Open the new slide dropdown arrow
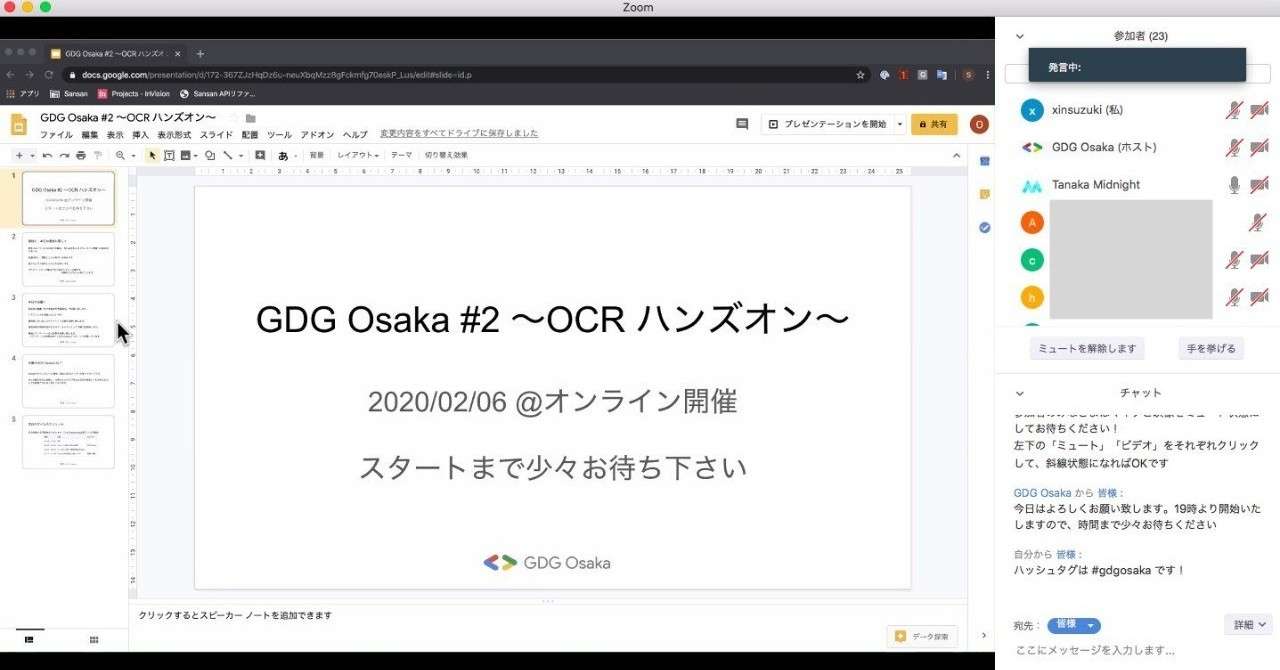 click(x=32, y=156)
